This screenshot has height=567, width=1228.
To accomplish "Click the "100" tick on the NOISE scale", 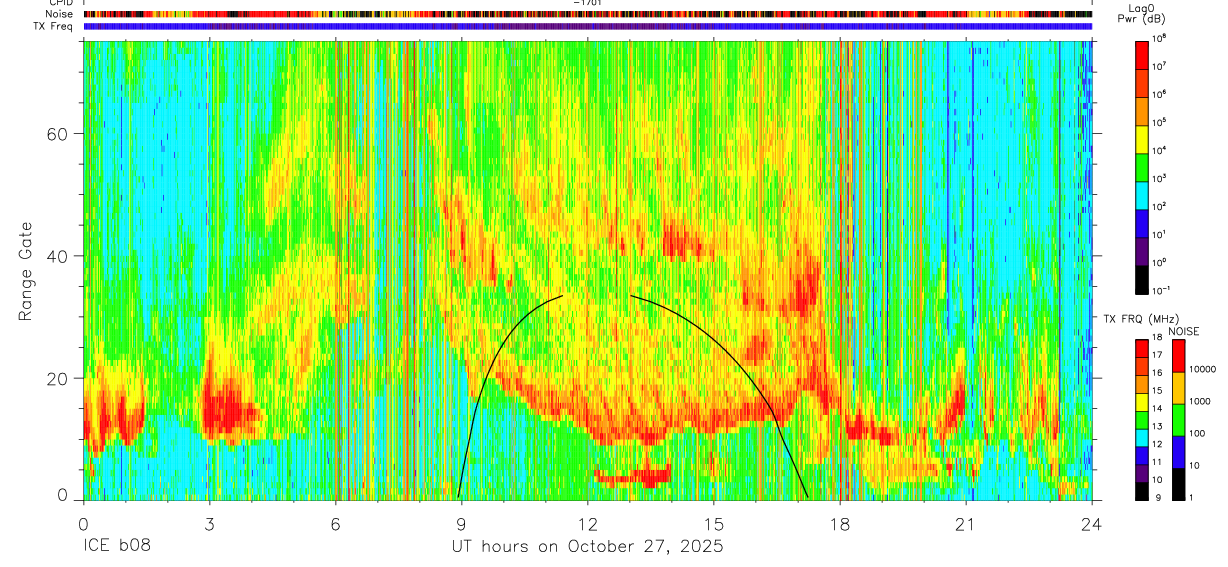I will pyautogui.click(x=1199, y=434).
